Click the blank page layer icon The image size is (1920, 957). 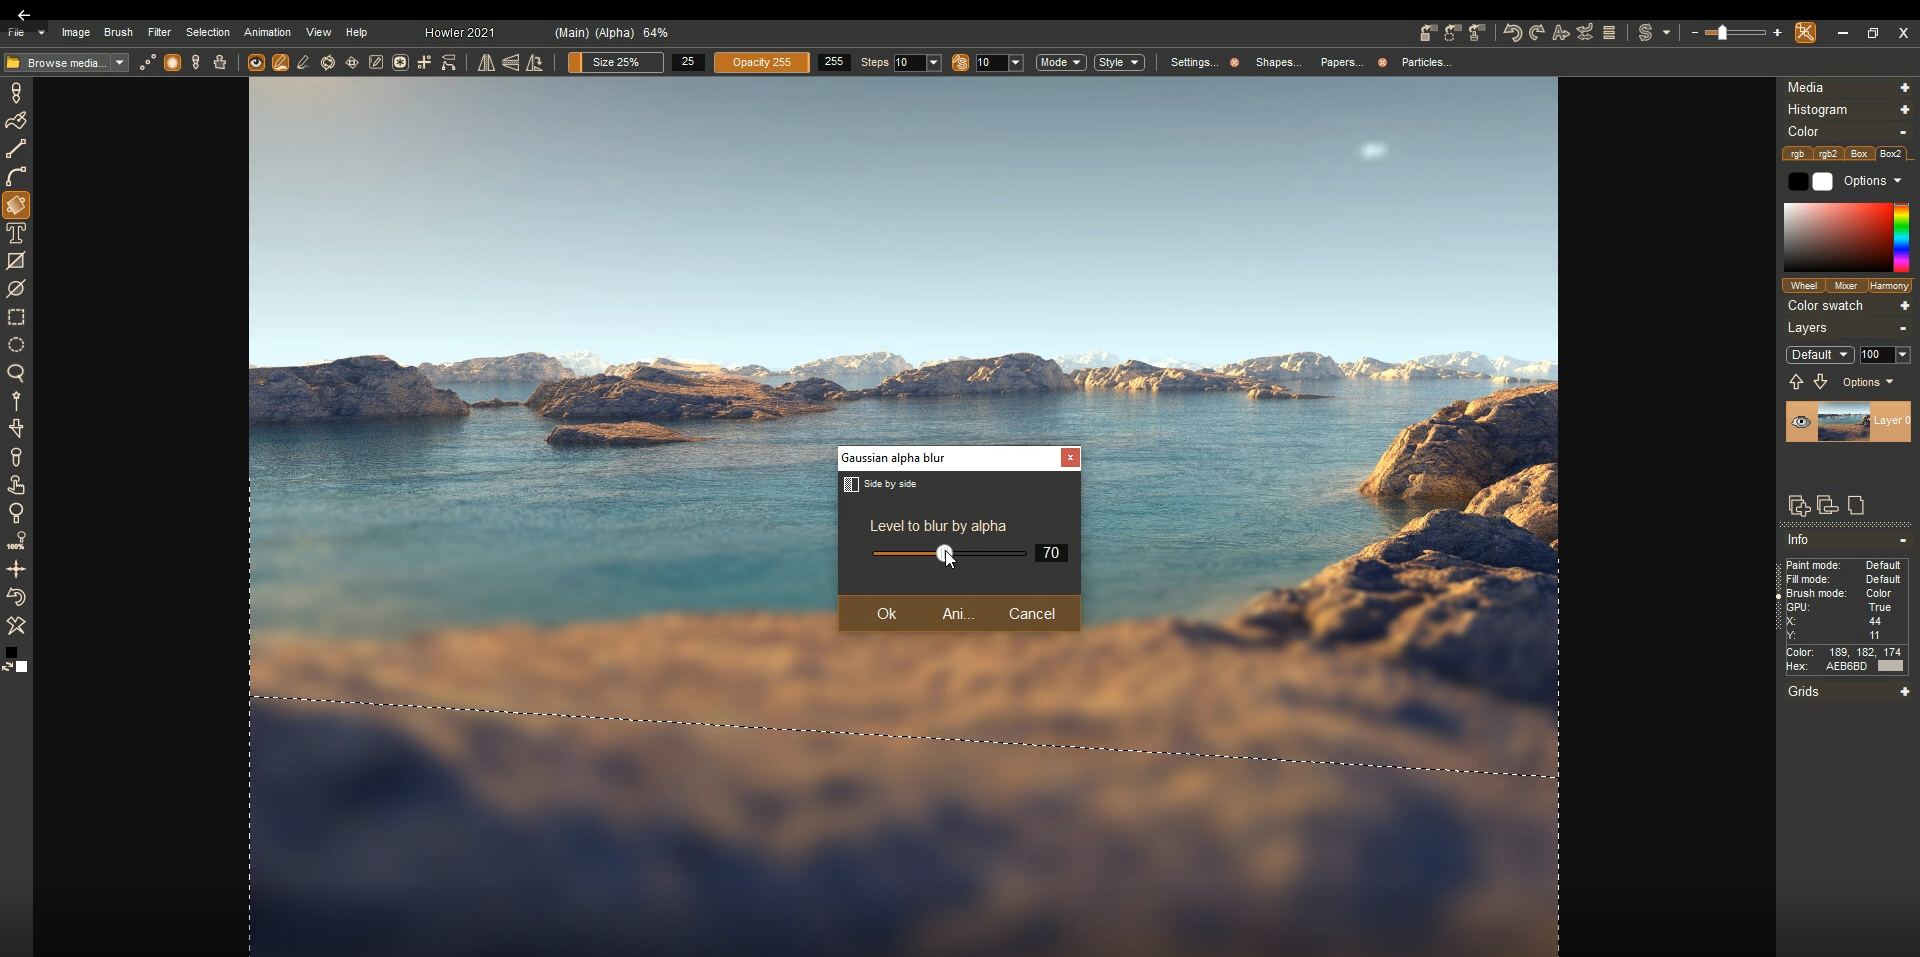tap(1856, 505)
